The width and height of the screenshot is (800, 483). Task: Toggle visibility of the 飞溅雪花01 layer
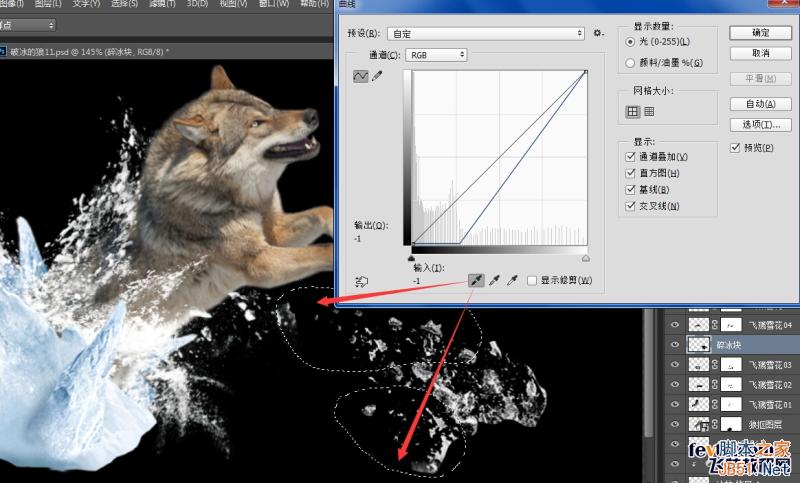coord(674,404)
